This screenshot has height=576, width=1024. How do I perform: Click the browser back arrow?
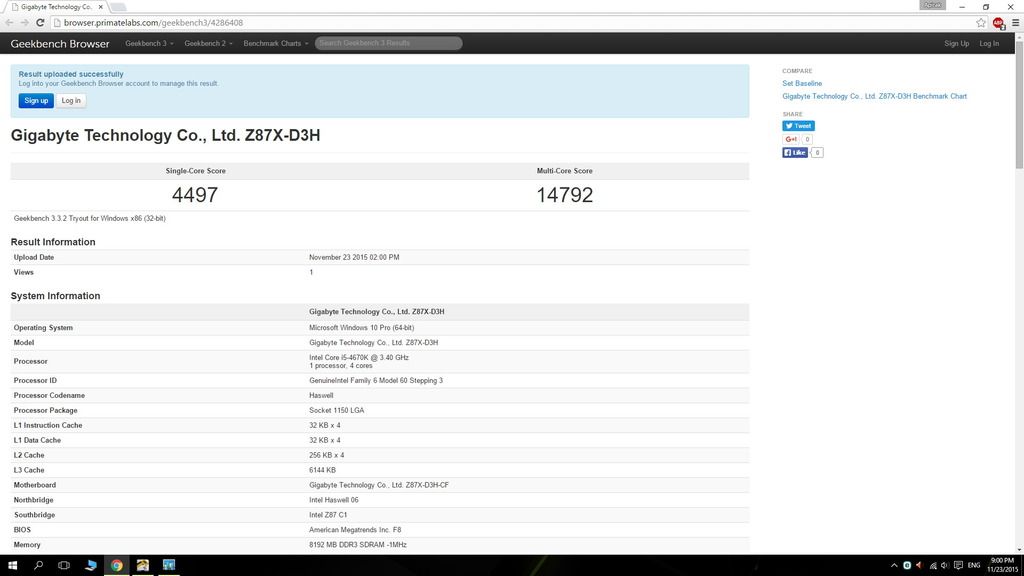9,23
